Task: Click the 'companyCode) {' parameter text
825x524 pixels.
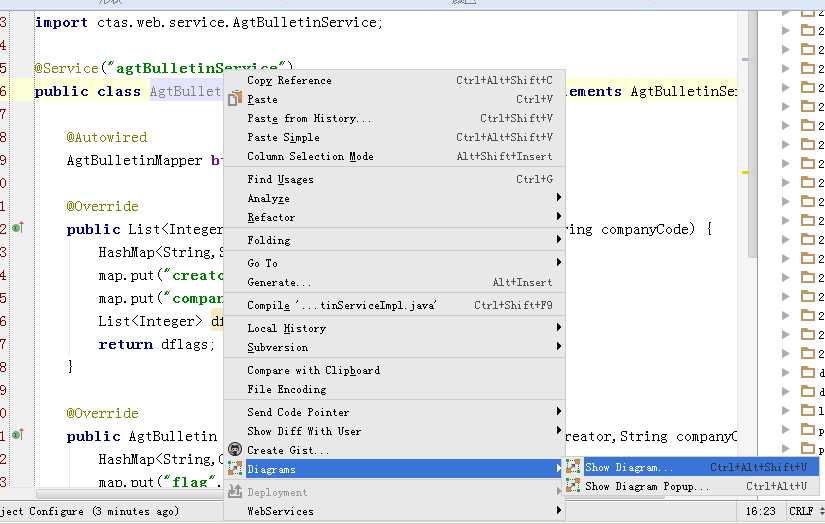Action: coord(657,229)
